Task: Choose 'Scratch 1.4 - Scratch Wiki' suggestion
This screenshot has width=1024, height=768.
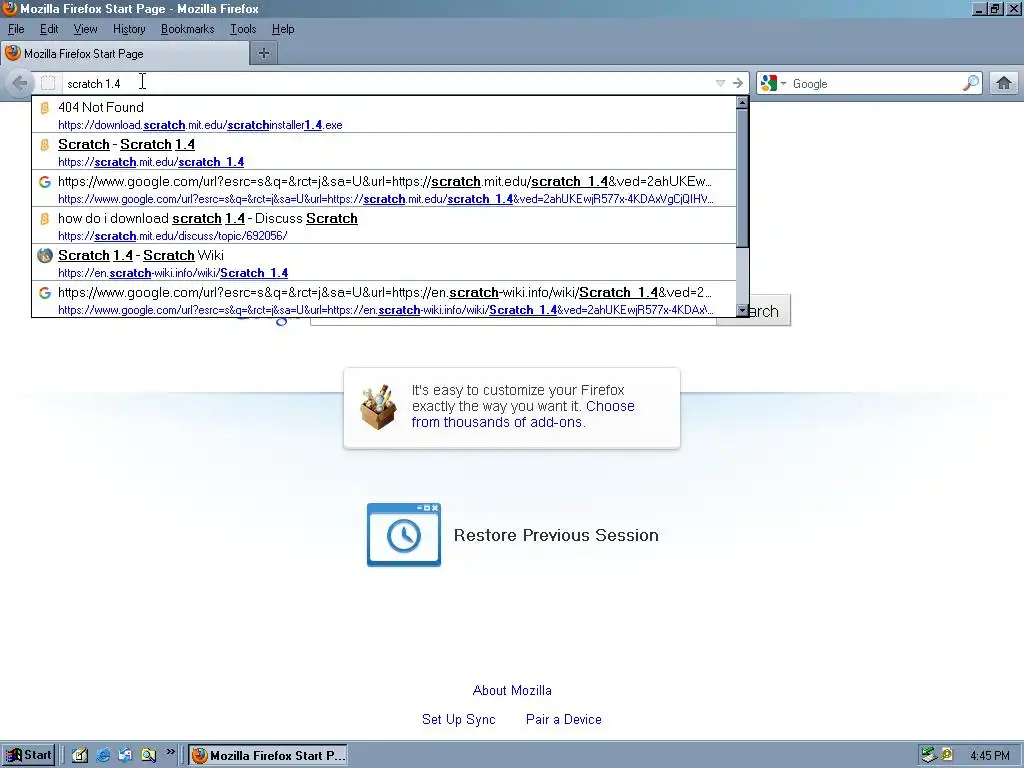Action: click(384, 263)
